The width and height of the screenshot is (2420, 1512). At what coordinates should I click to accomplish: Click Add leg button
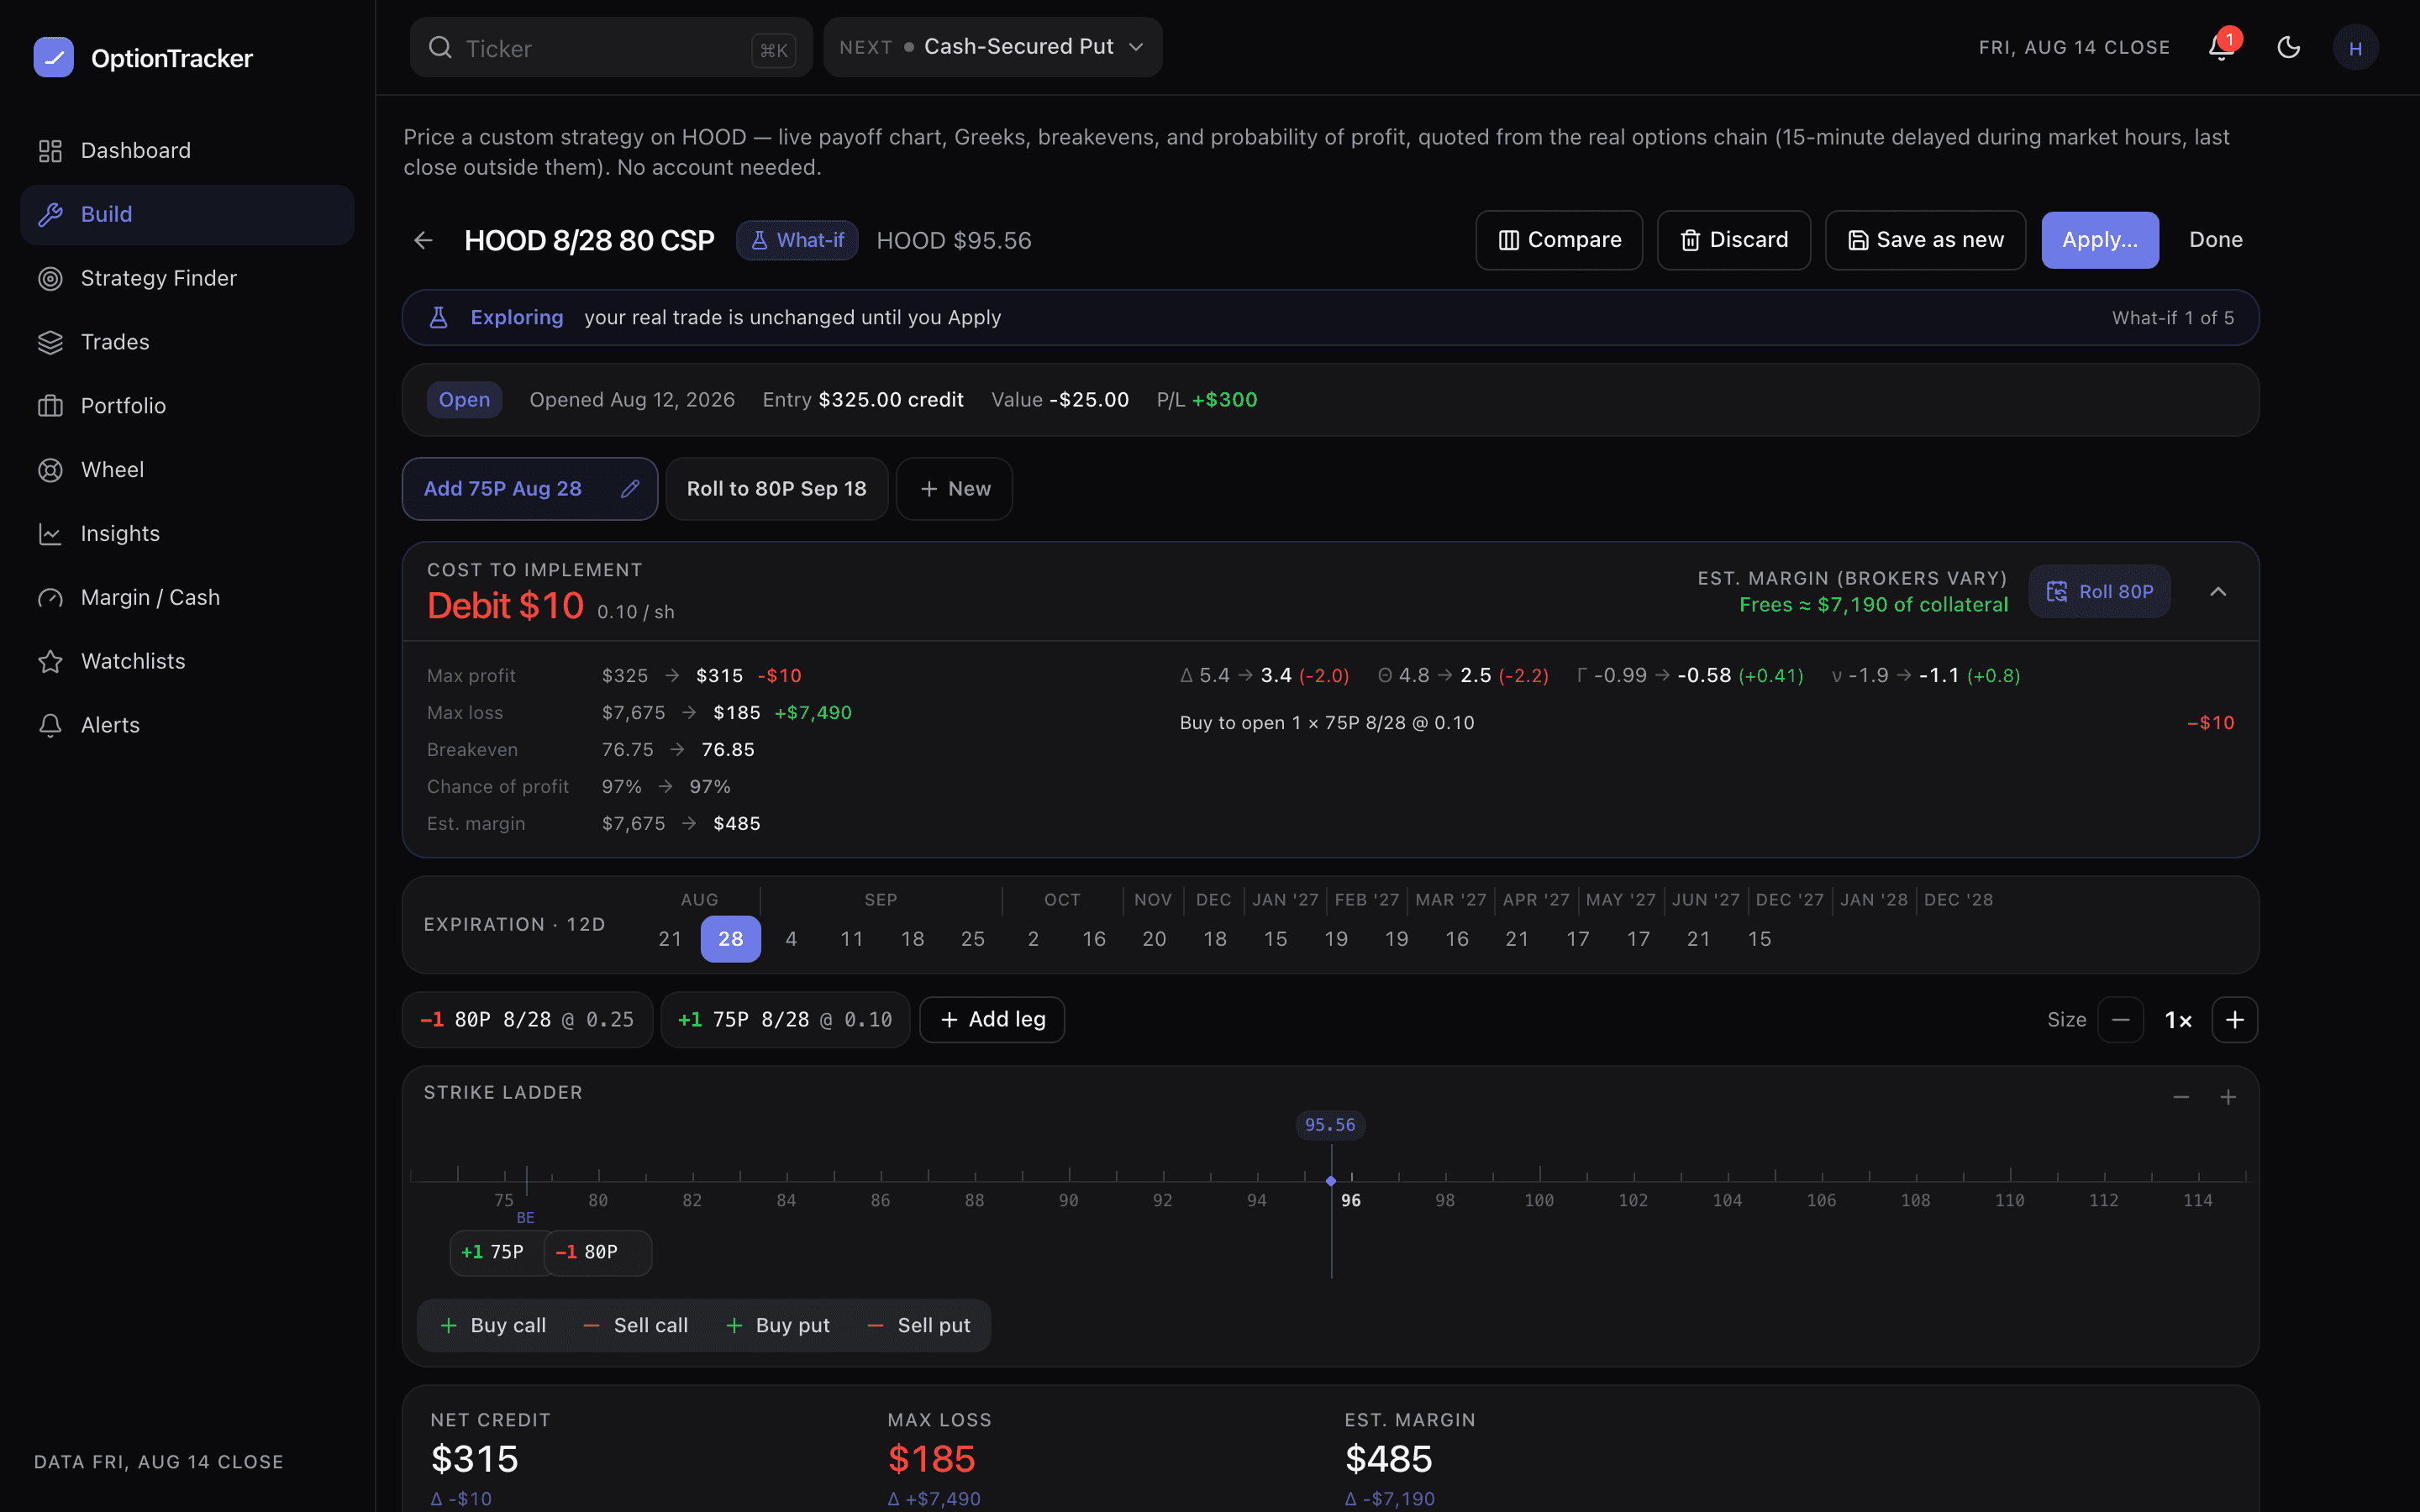click(x=992, y=1020)
